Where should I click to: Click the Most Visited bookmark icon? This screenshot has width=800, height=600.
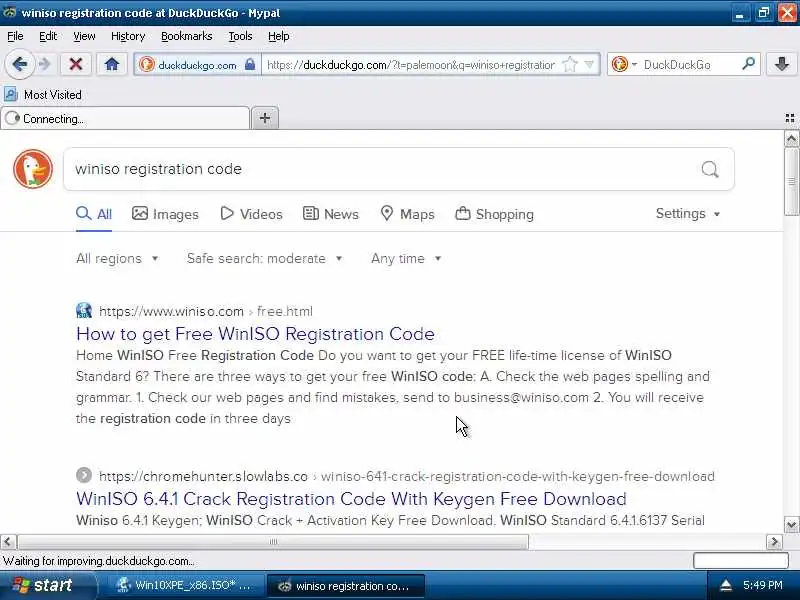(11, 94)
